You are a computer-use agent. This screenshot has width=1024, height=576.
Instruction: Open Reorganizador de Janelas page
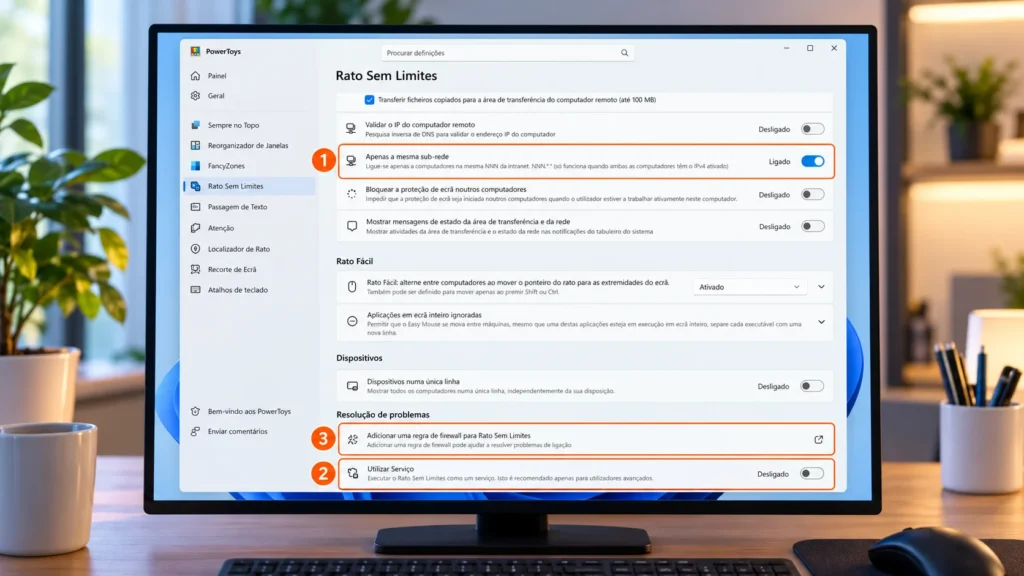(250, 145)
